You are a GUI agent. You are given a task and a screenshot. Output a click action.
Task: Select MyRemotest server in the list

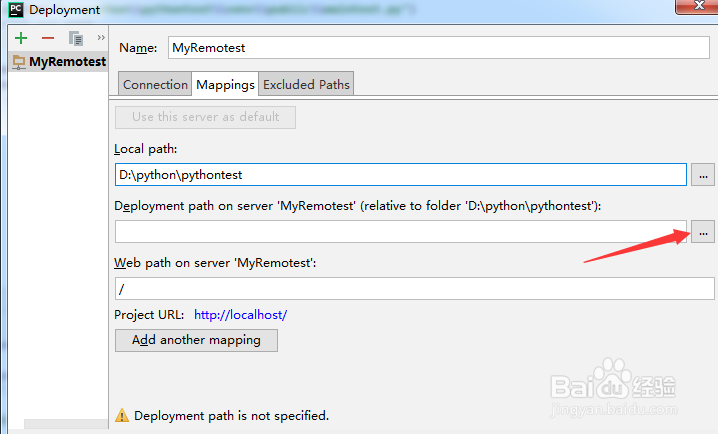click(x=59, y=62)
